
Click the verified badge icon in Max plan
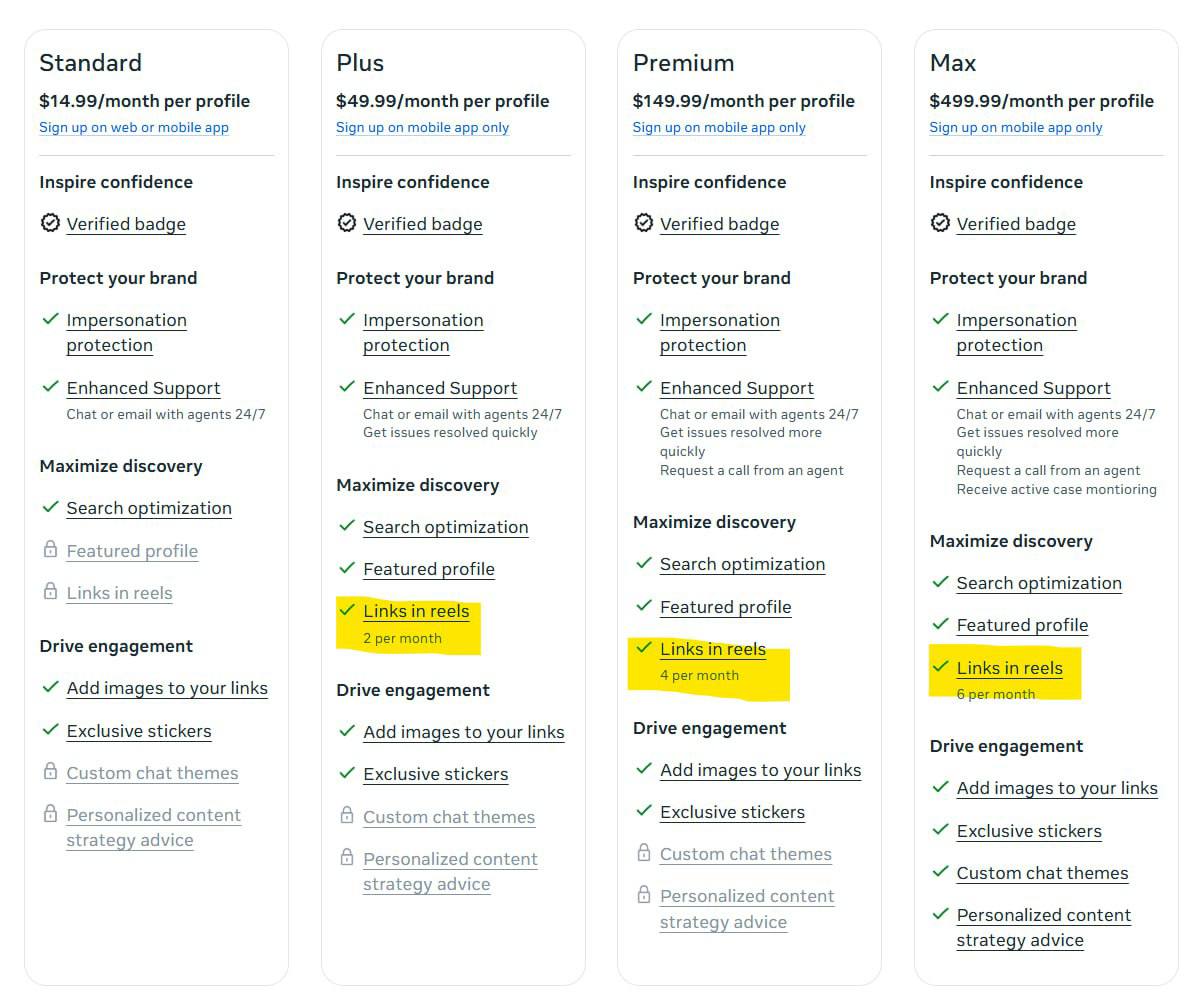pyautogui.click(x=940, y=223)
